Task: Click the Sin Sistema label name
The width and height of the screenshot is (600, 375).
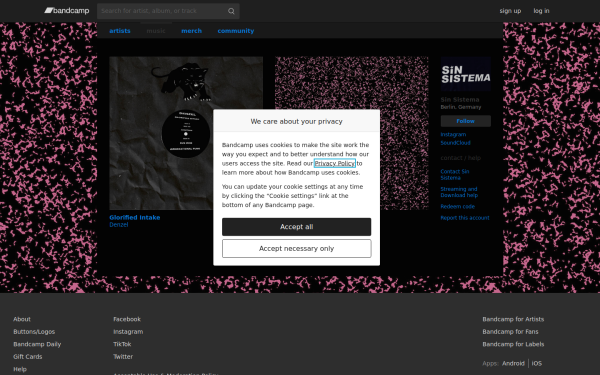Action: tap(460, 99)
